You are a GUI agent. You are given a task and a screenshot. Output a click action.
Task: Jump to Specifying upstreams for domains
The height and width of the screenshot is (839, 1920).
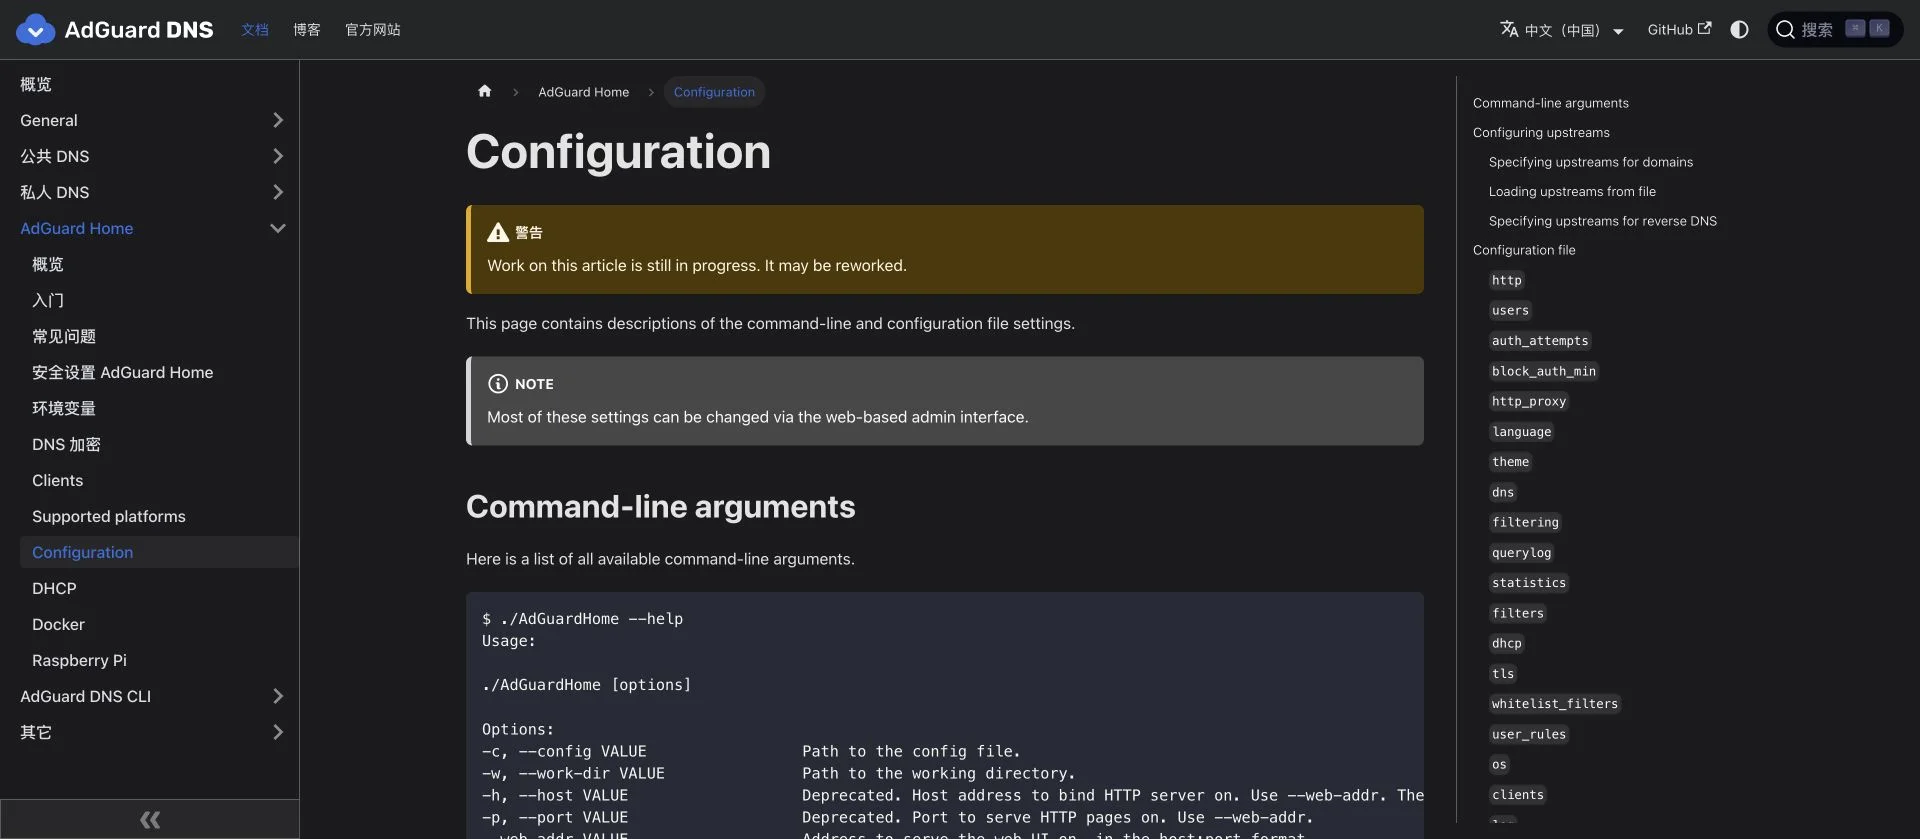[x=1591, y=162]
